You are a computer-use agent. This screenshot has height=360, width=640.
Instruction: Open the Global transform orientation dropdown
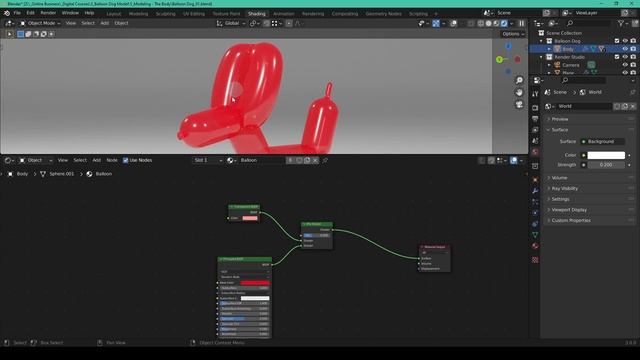coord(231,23)
